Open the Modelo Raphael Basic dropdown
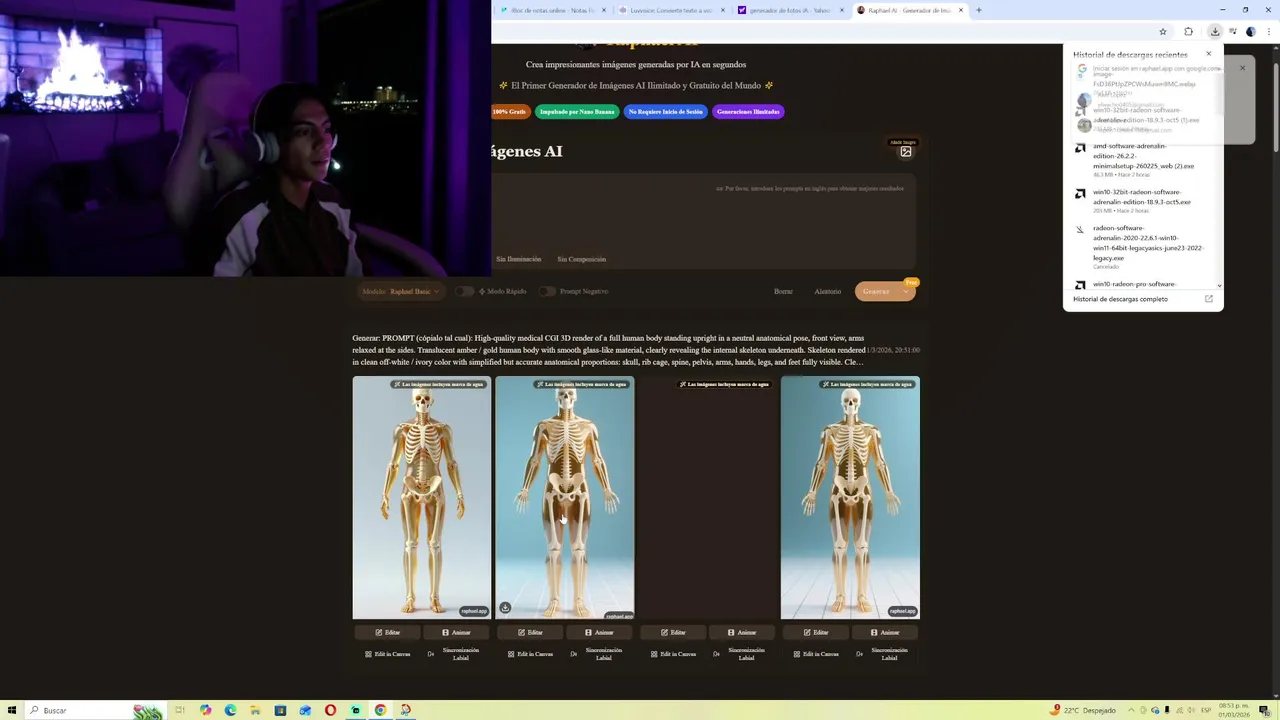 [x=401, y=291]
